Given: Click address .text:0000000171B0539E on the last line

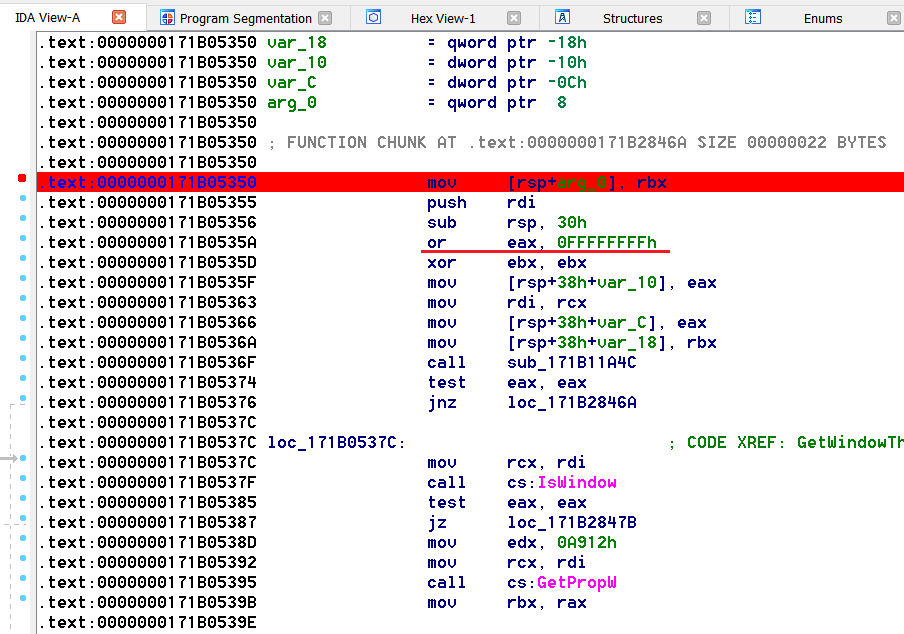Looking at the screenshot, I should [x=148, y=622].
